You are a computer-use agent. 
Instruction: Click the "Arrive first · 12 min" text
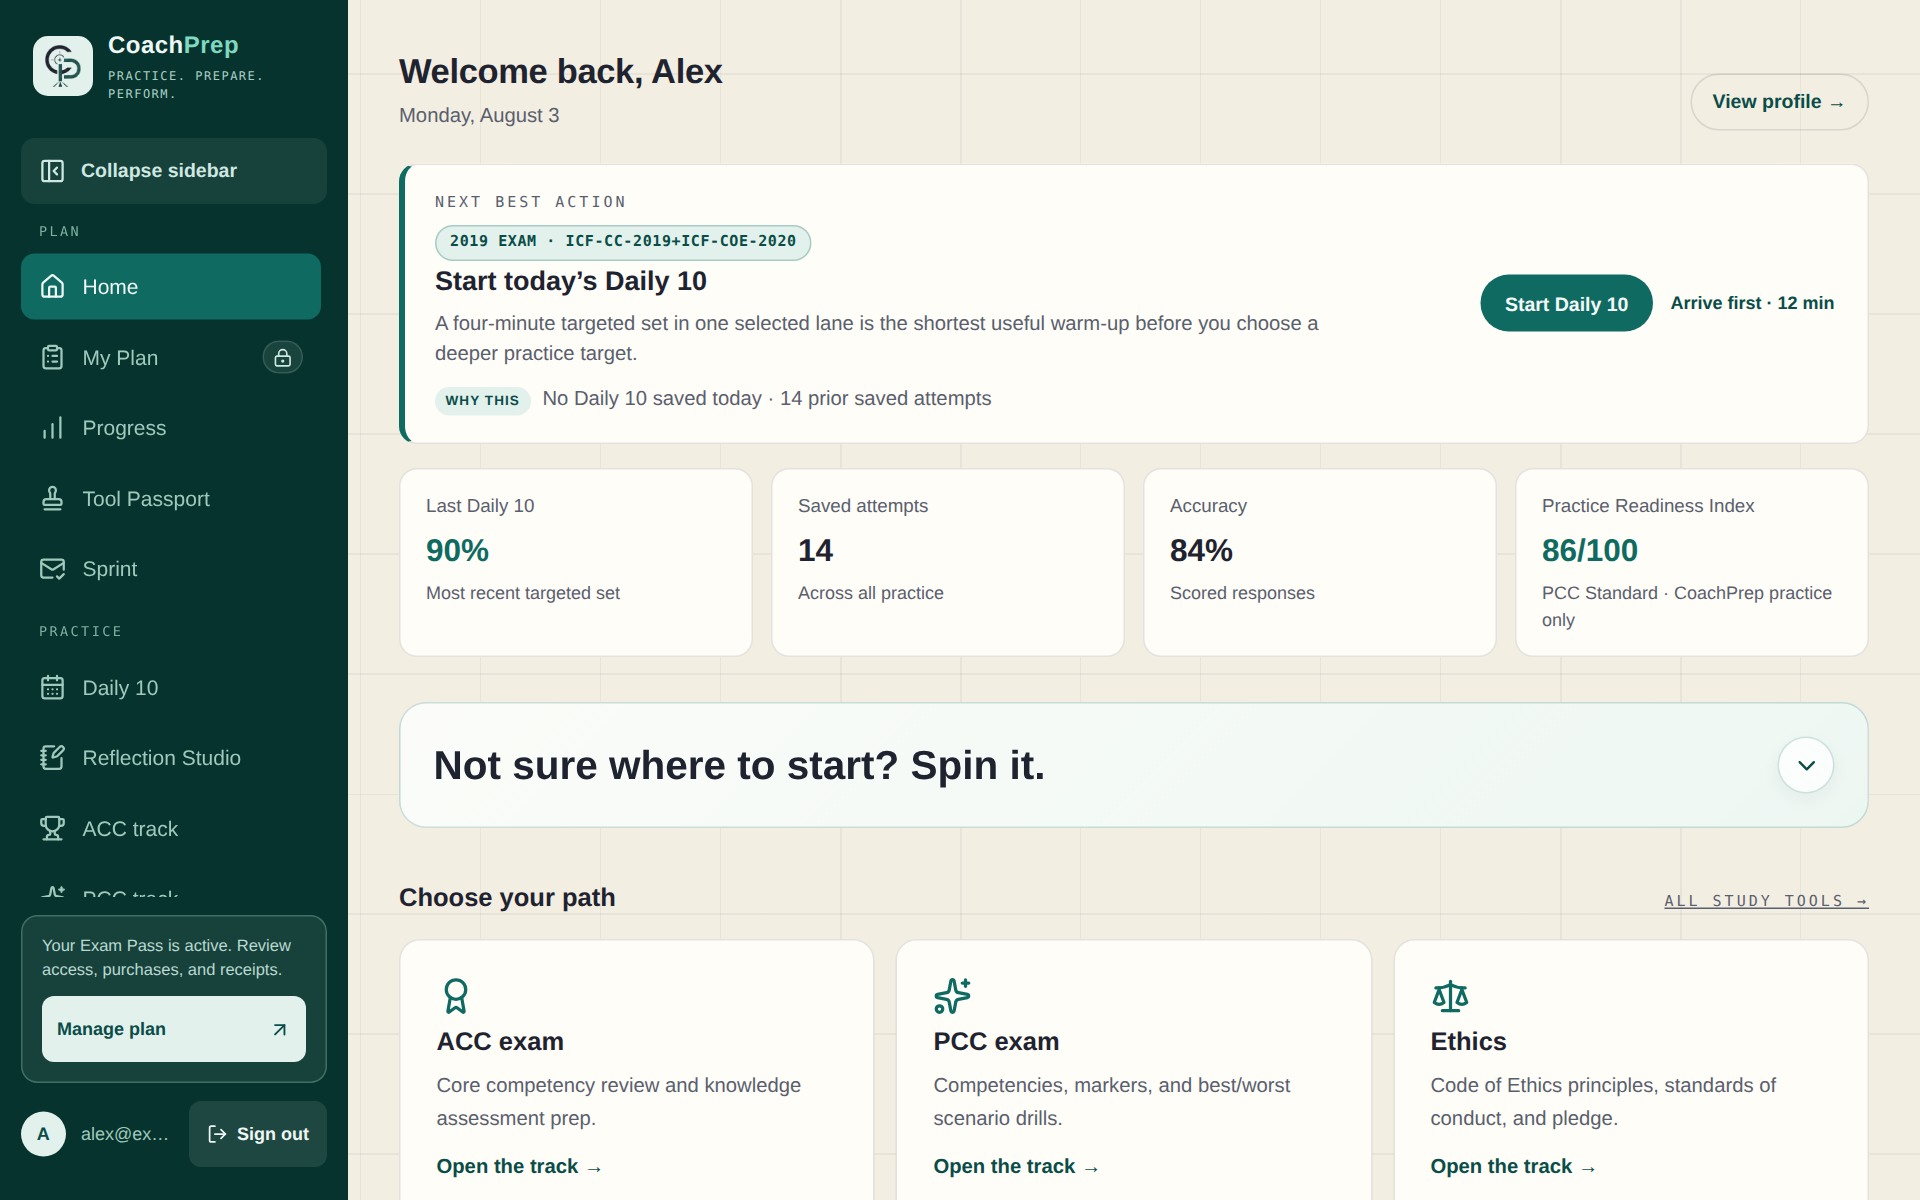(1752, 303)
